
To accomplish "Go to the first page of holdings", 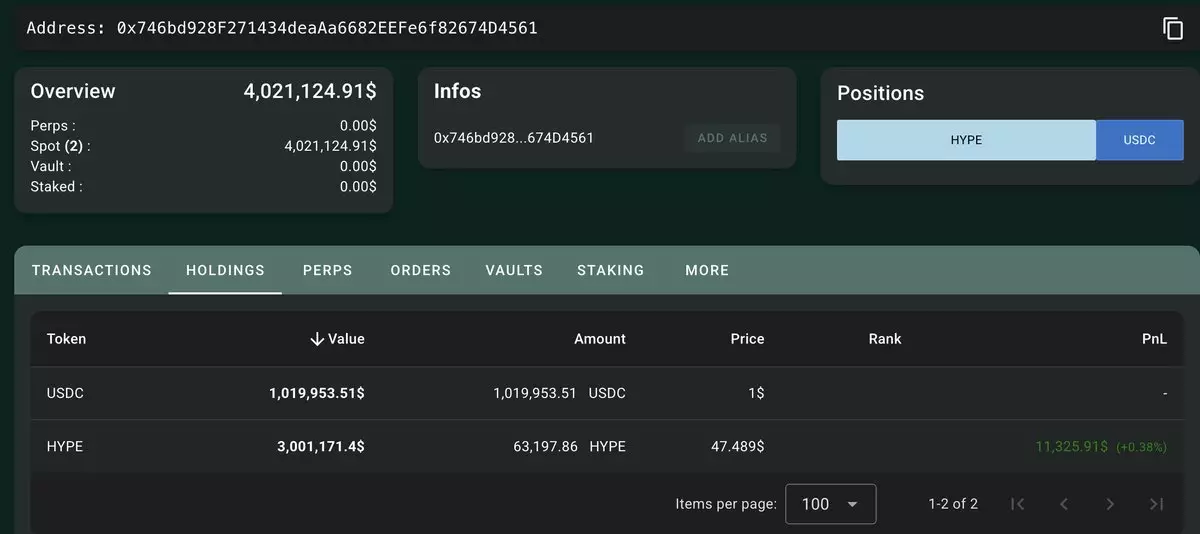I will click(1018, 504).
